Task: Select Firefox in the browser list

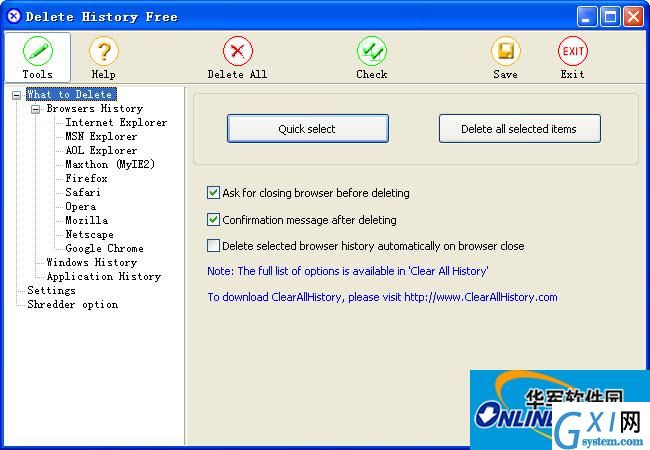Action: pos(86,179)
